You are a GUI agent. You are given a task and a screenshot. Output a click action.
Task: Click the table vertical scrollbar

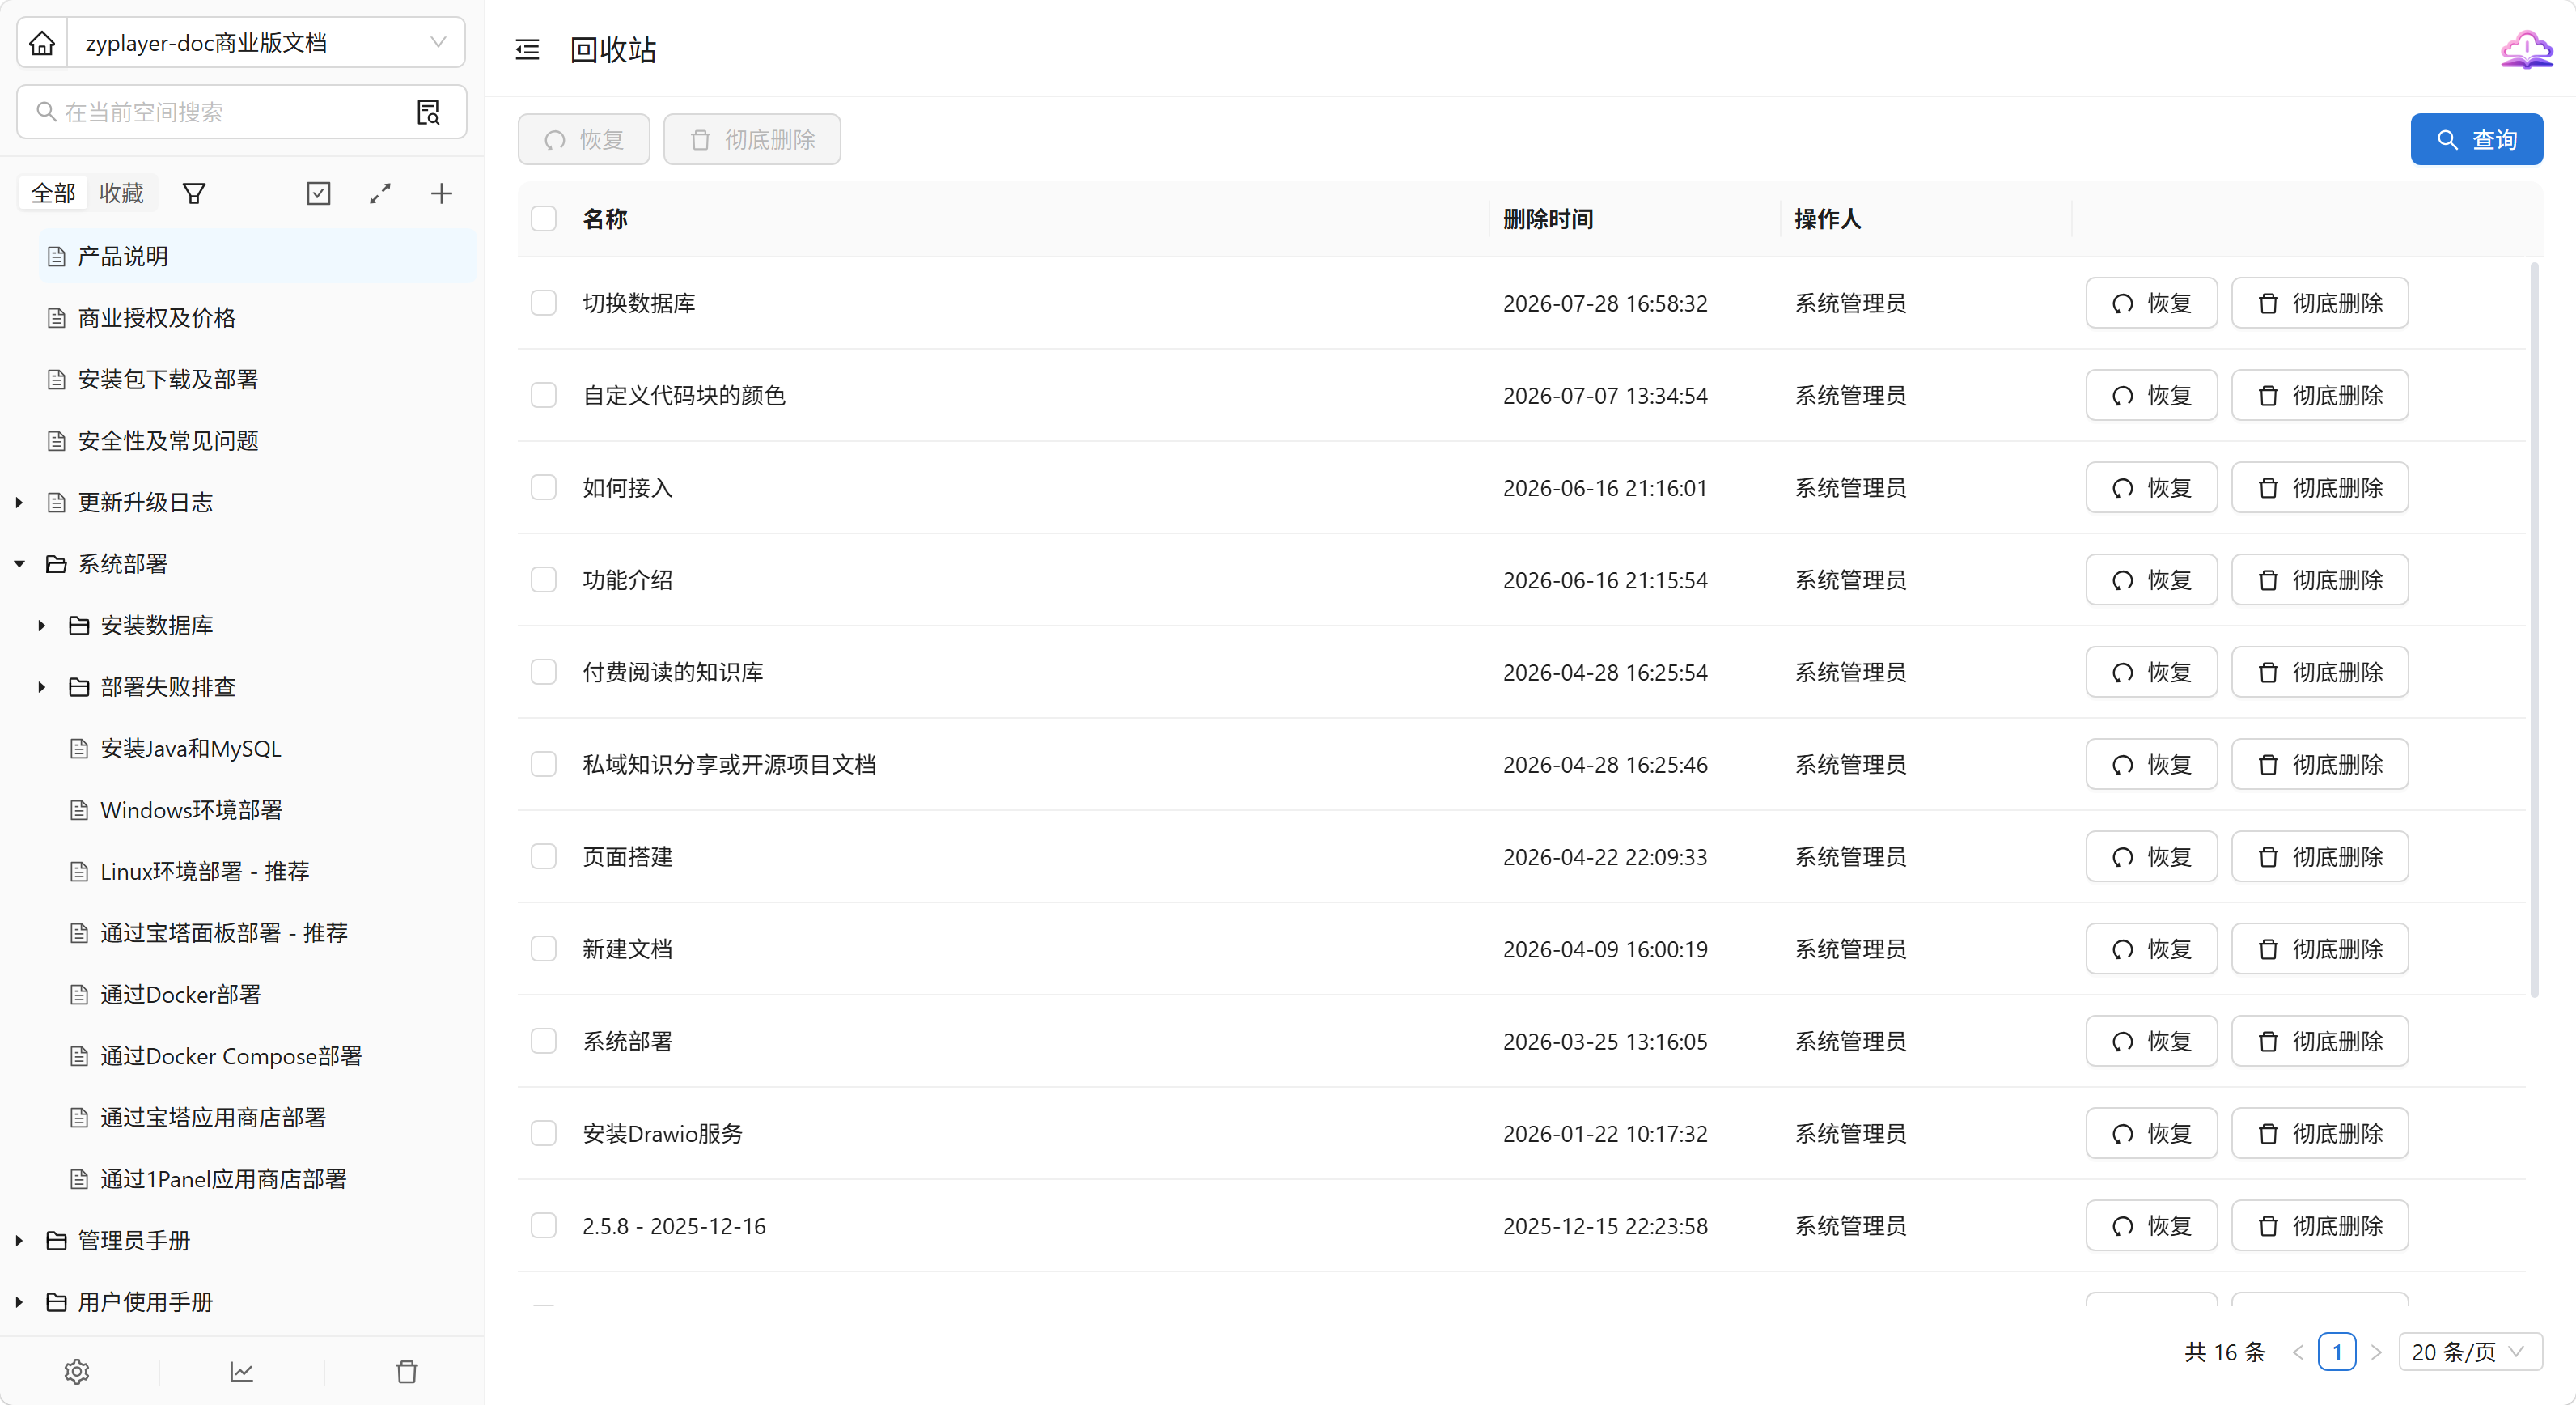coord(2534,630)
